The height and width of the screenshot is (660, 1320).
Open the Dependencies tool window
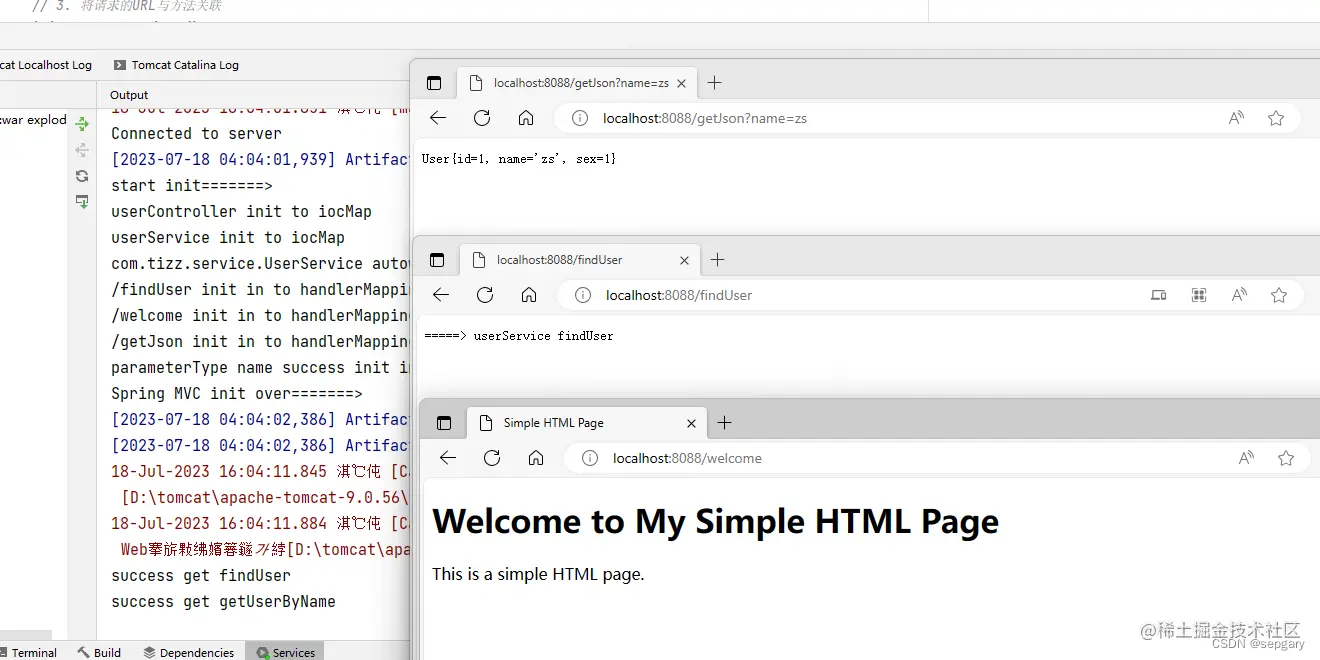pos(188,652)
